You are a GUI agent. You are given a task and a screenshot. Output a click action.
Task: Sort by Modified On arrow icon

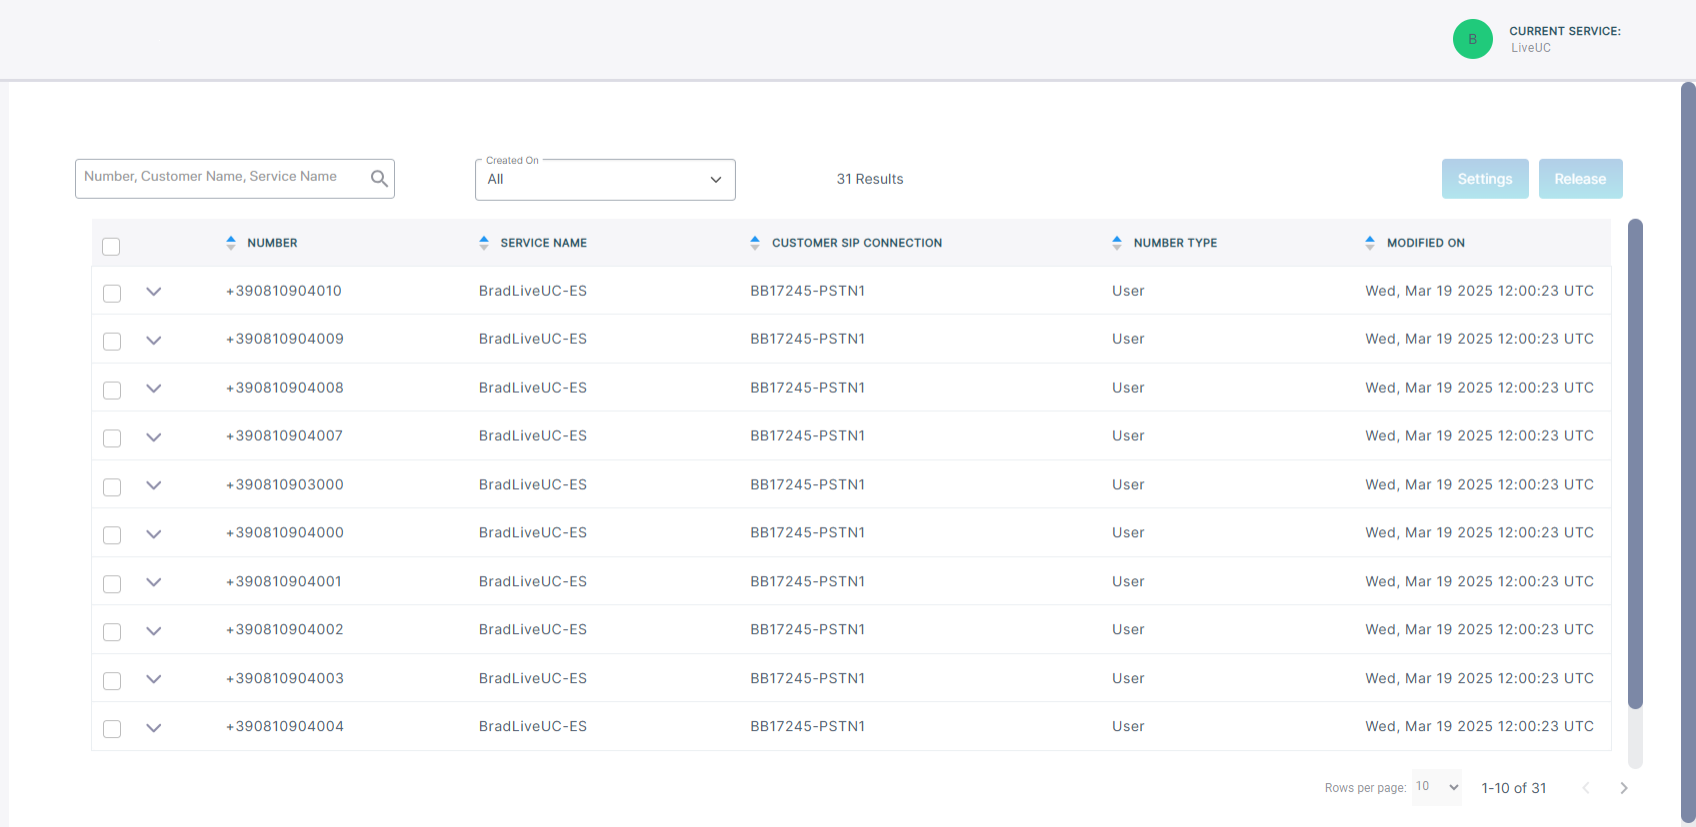[1370, 243]
